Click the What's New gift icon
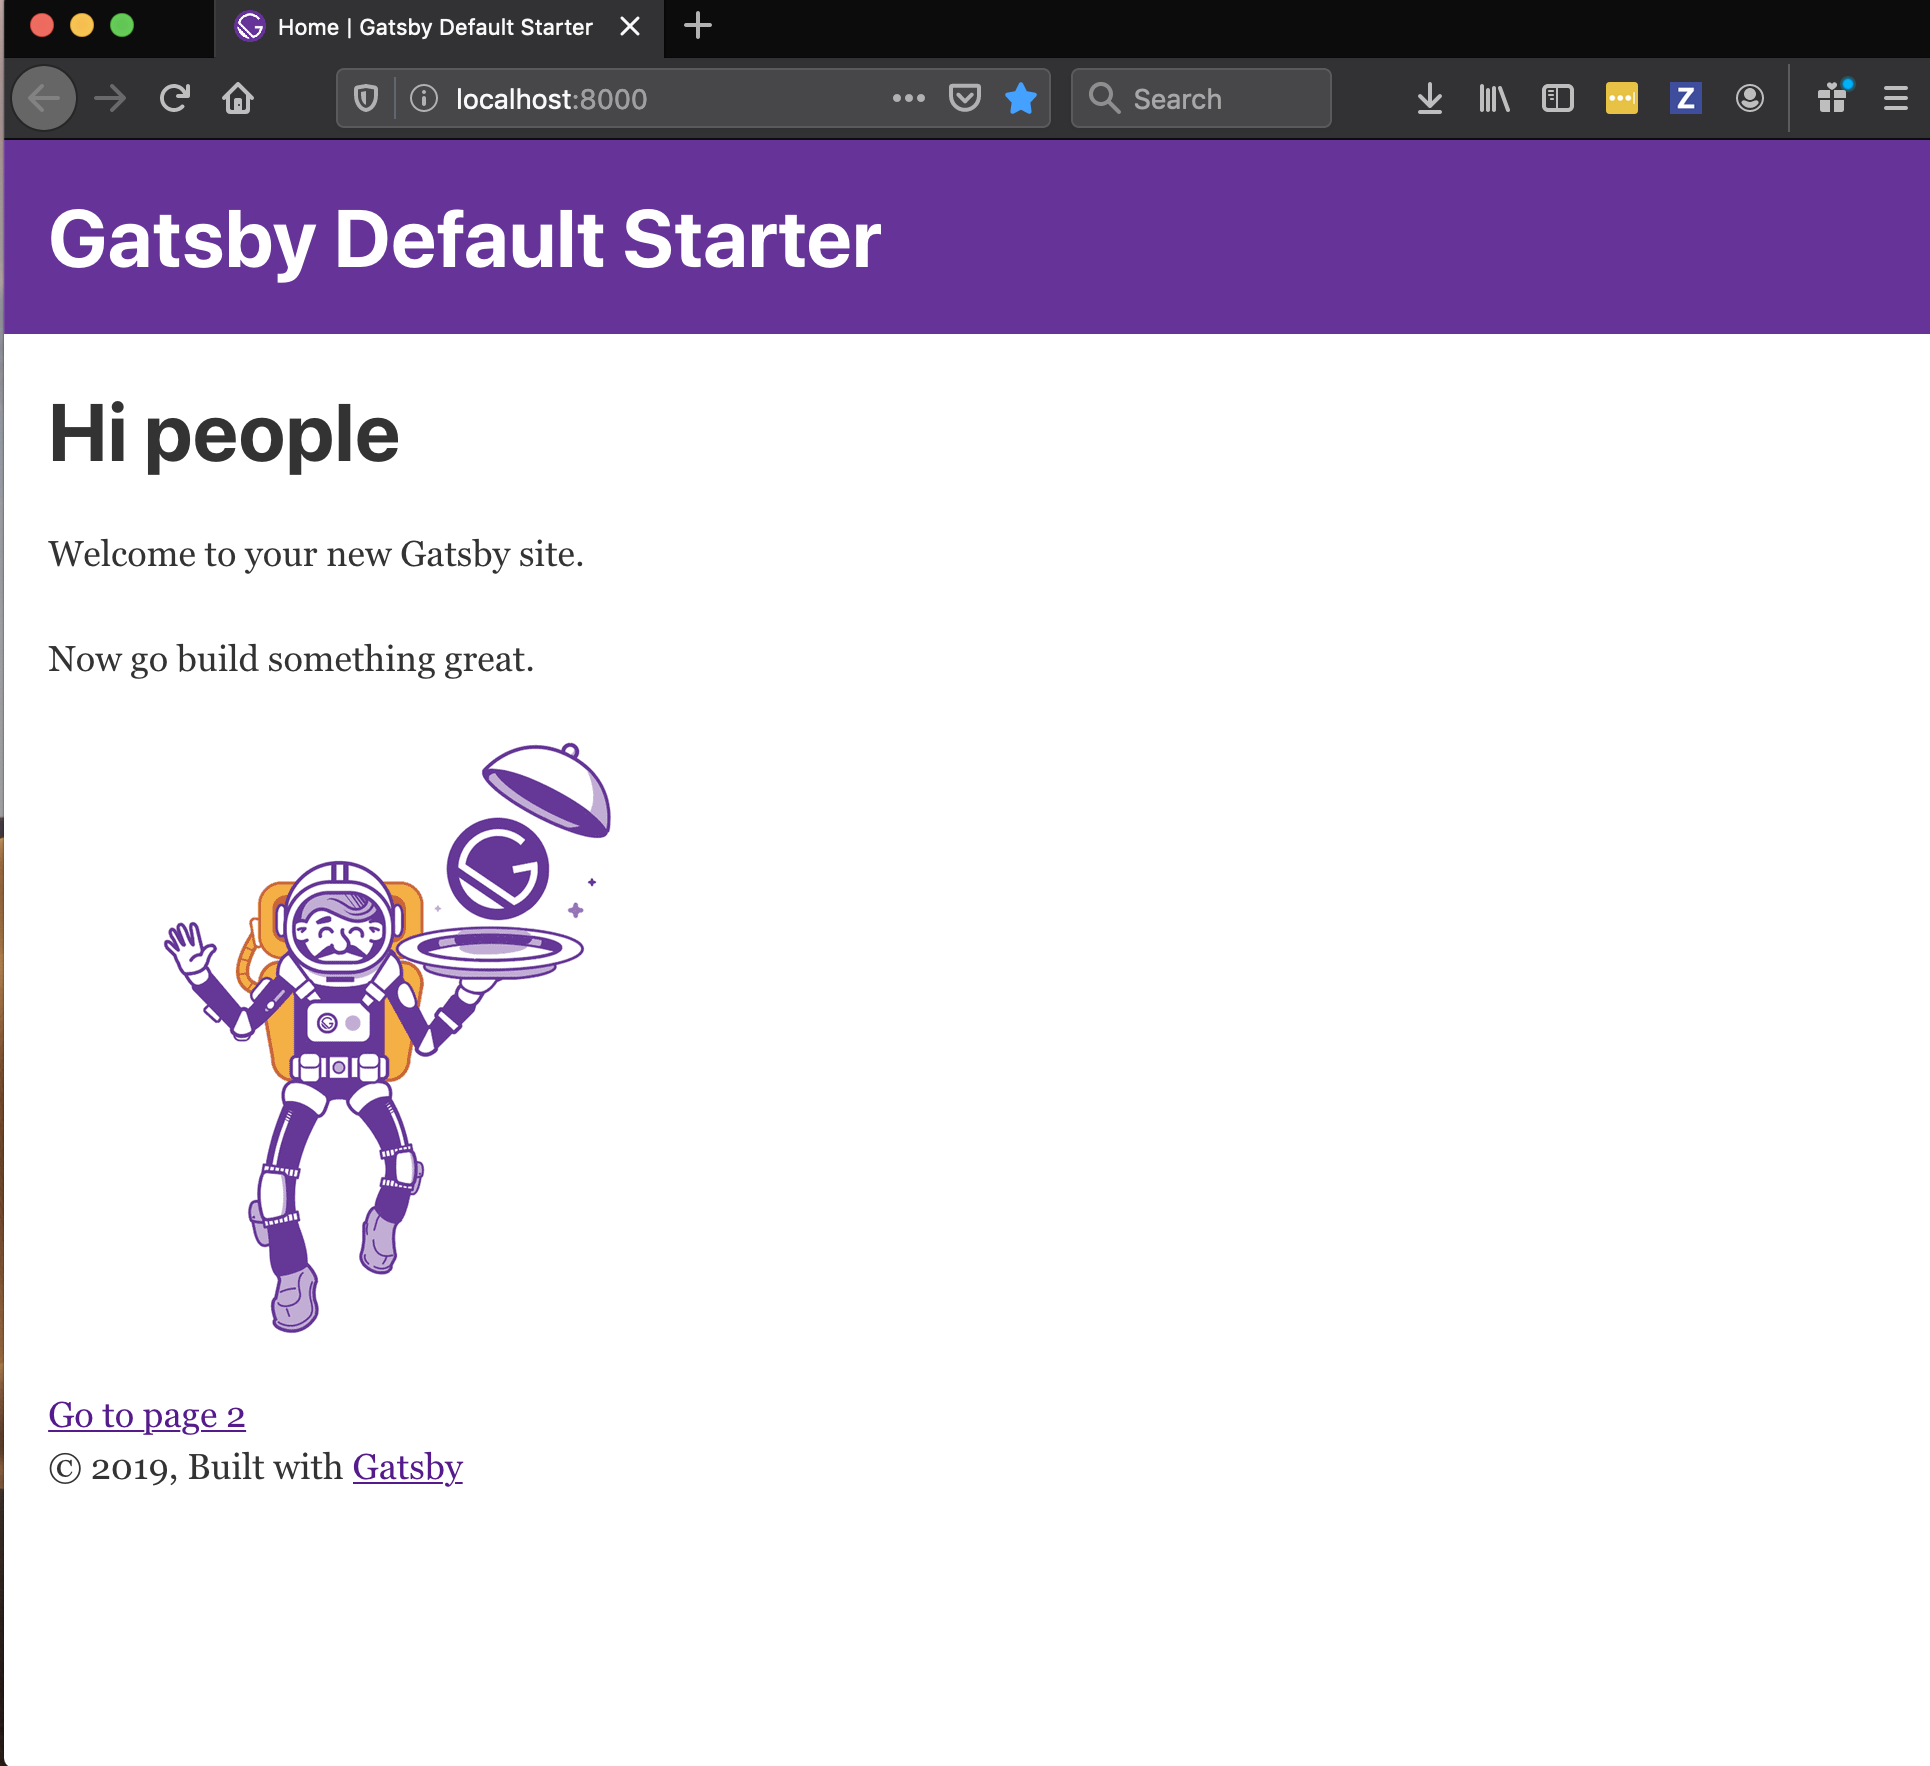 pyautogui.click(x=1832, y=98)
